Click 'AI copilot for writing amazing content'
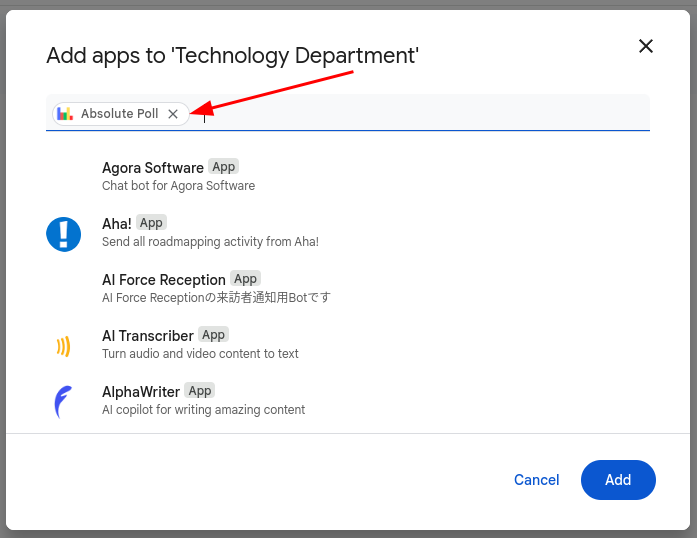The image size is (697, 538). tap(203, 410)
